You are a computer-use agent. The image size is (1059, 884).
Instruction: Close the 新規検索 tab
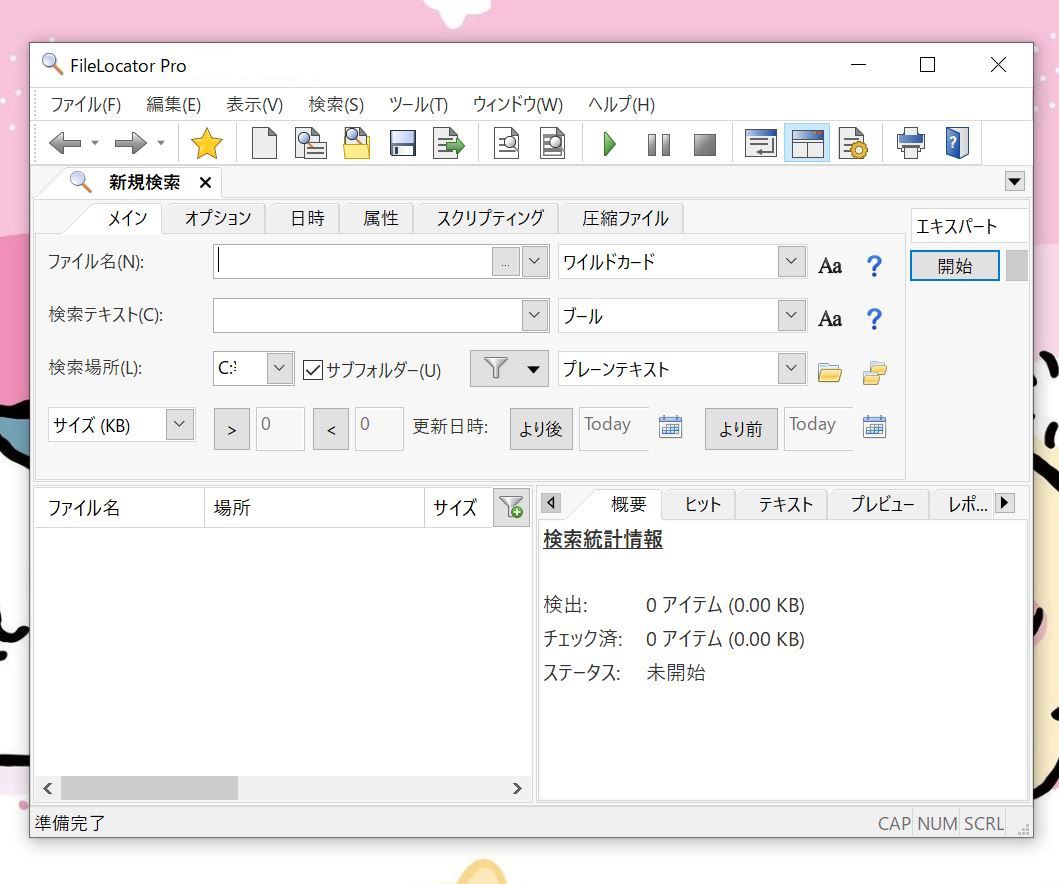(x=205, y=182)
